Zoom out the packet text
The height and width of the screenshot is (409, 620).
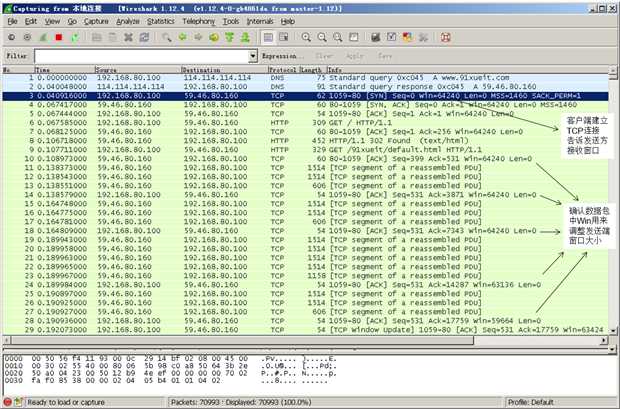click(x=322, y=38)
